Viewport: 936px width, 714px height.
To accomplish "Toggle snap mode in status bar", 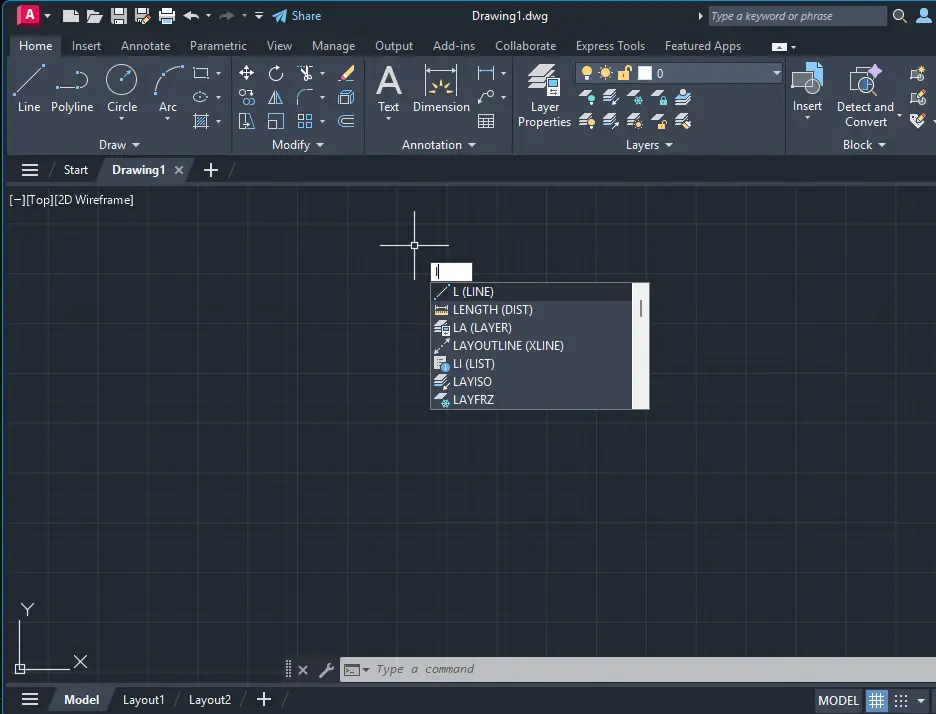I will tap(901, 700).
